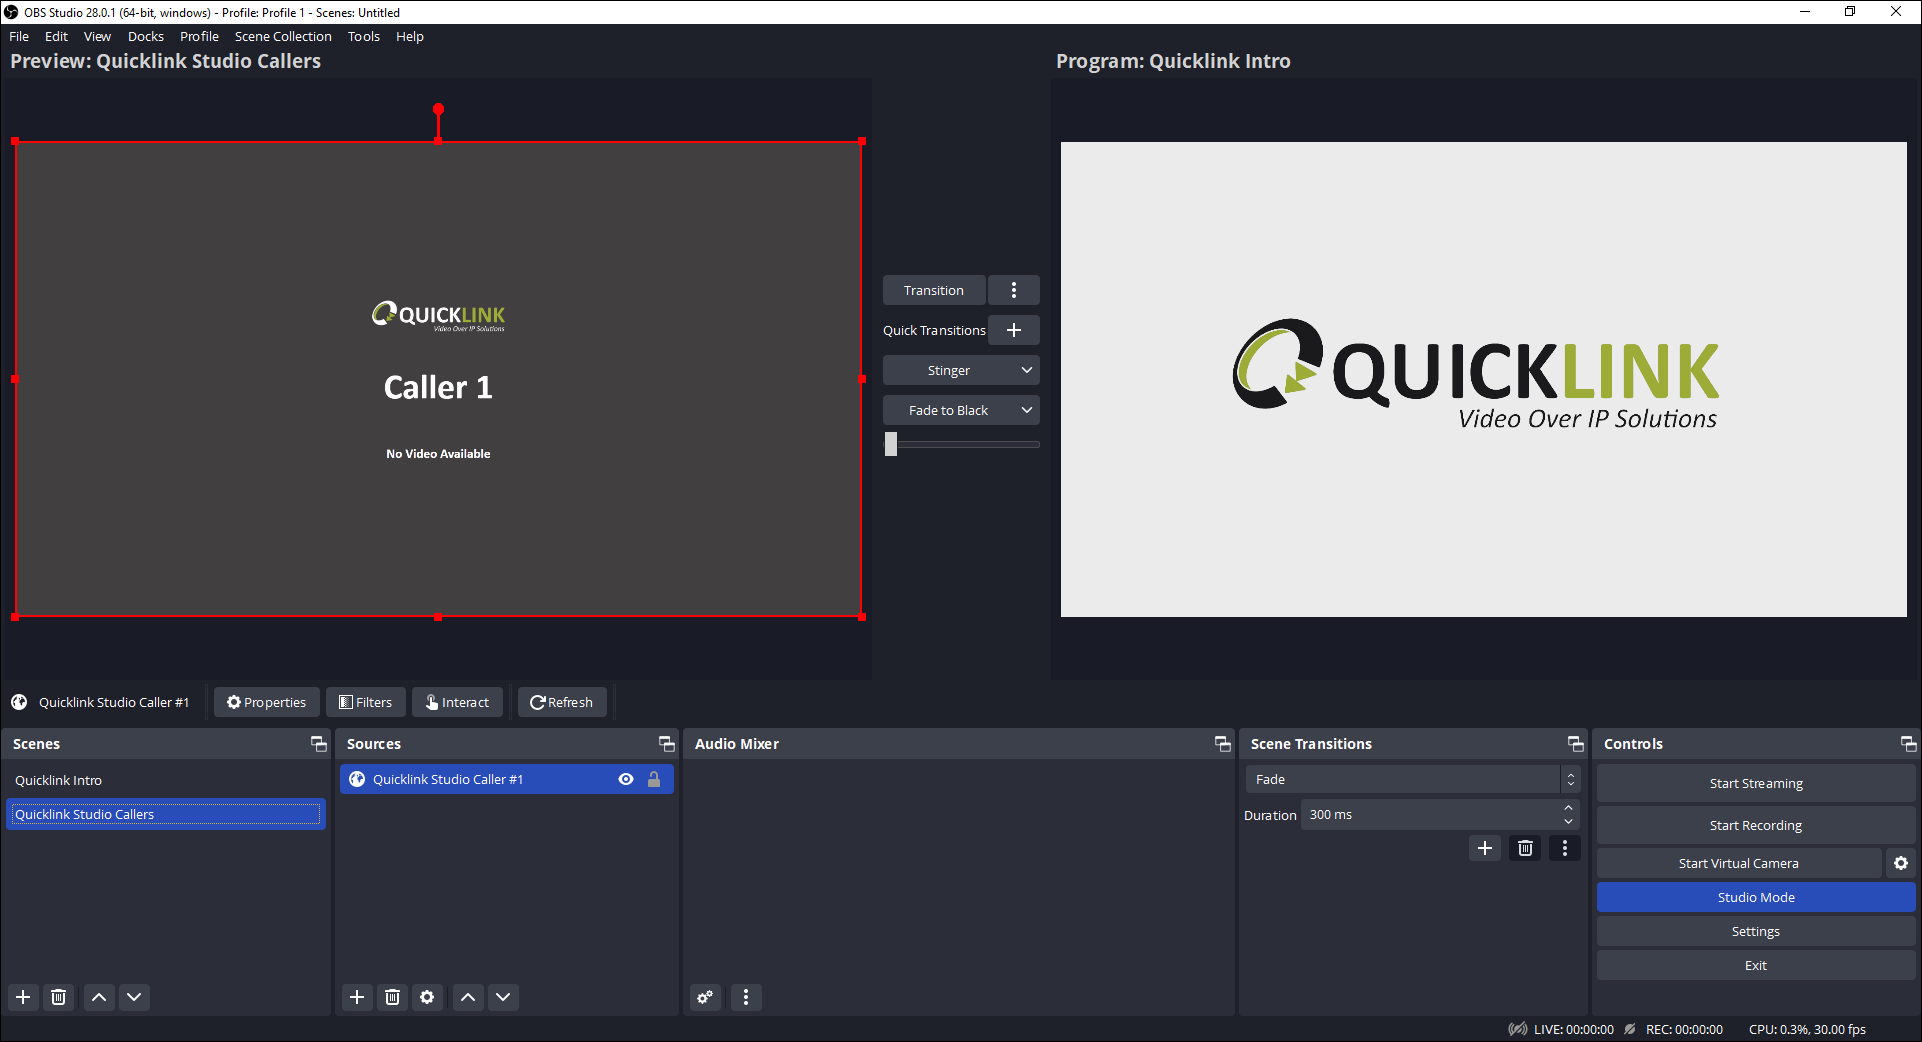This screenshot has height=1042, width=1922.
Task: Open the Profile menu
Action: click(x=199, y=36)
